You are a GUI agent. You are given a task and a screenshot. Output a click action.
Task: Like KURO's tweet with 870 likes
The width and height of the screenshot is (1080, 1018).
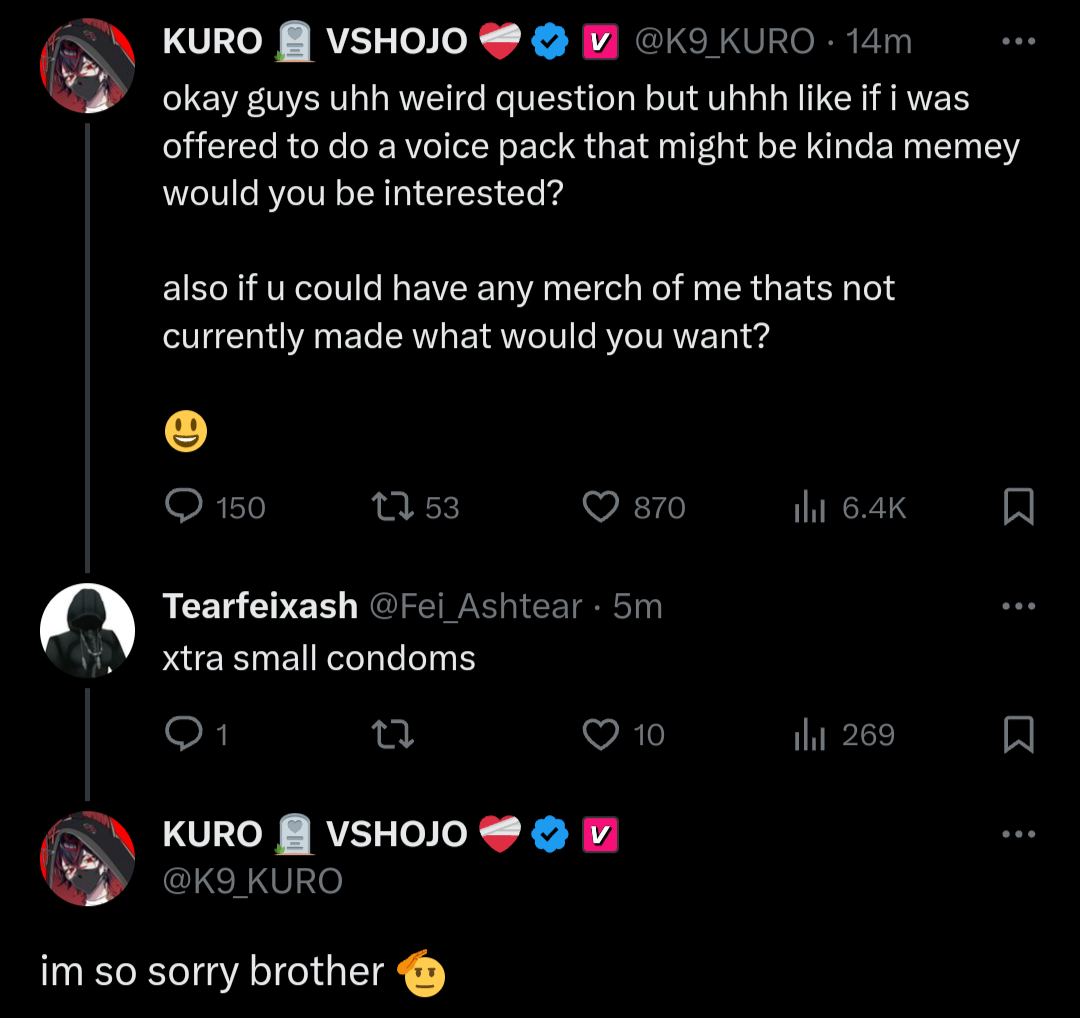click(601, 508)
